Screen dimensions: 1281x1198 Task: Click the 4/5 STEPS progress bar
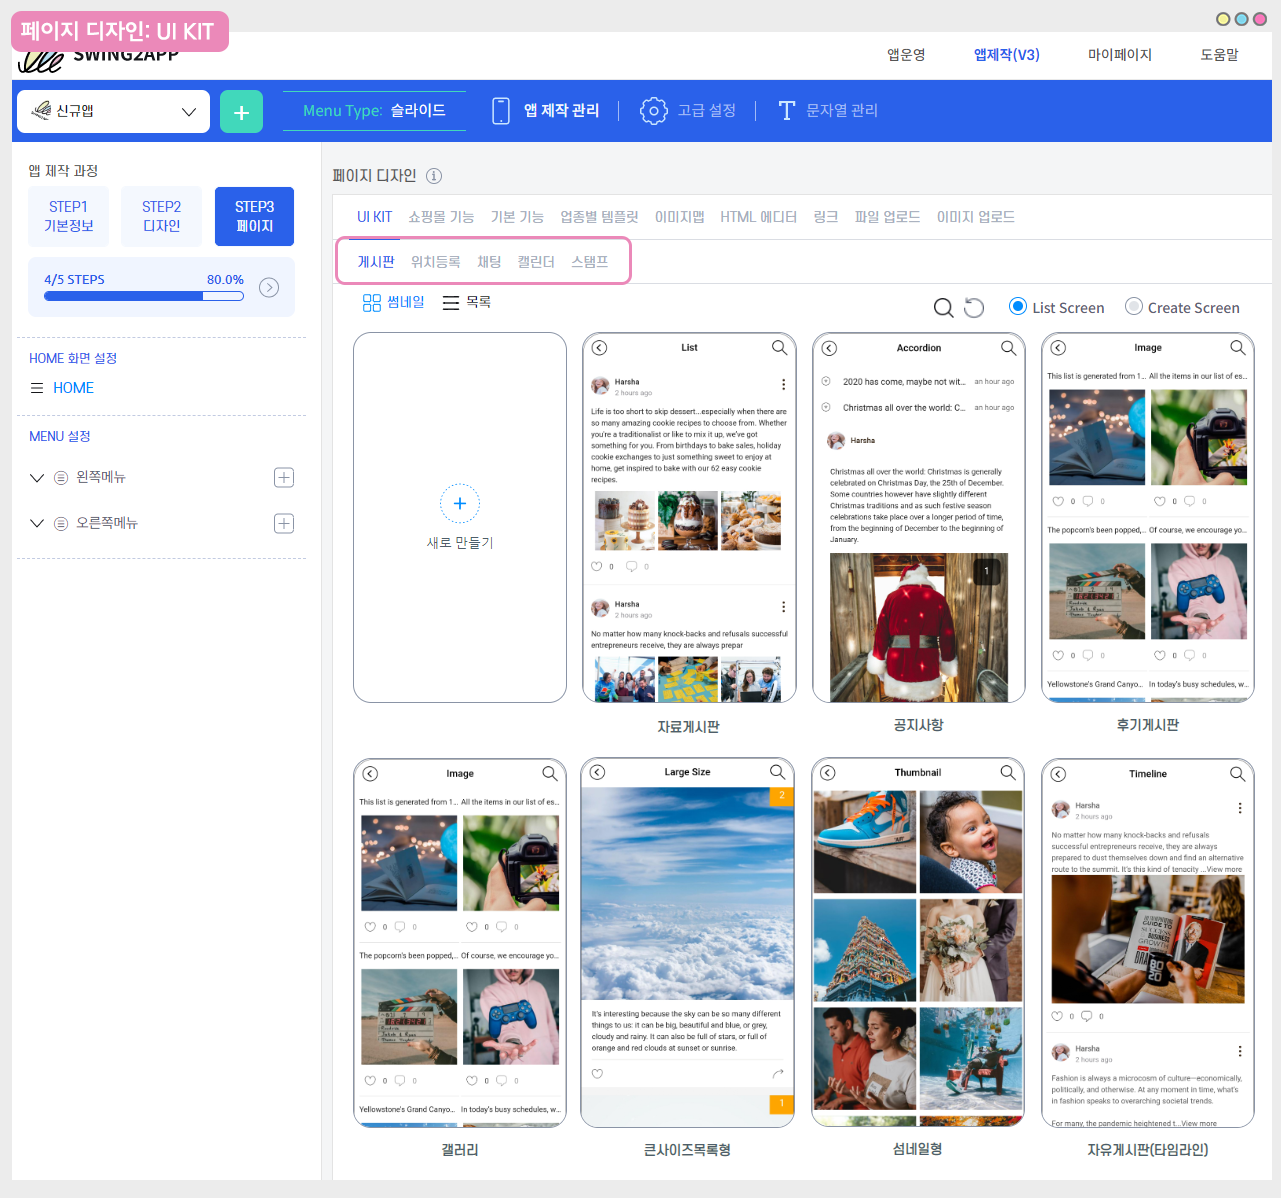pos(144,296)
